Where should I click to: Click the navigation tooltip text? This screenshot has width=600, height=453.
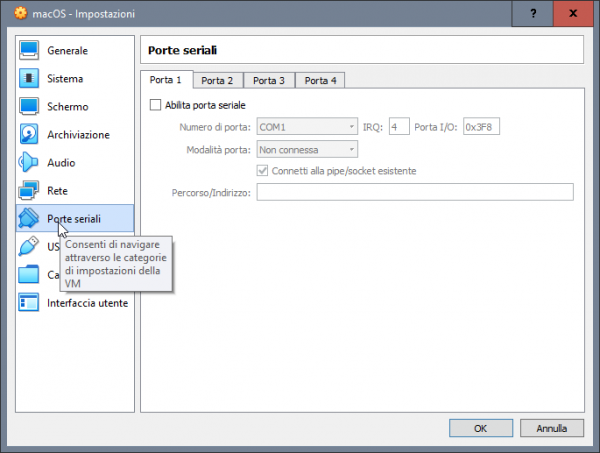(116, 264)
